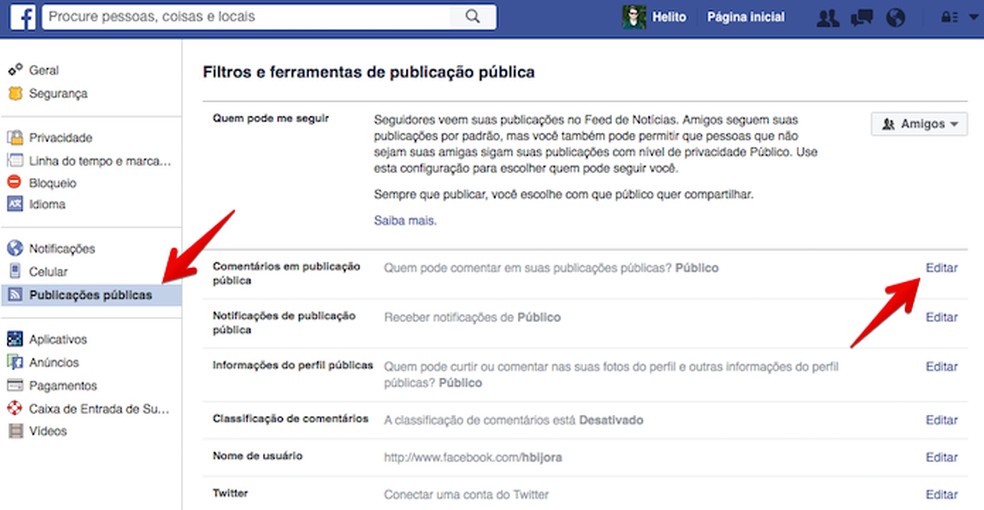Open the notifications globe icon
984x510 pixels.
point(896,18)
